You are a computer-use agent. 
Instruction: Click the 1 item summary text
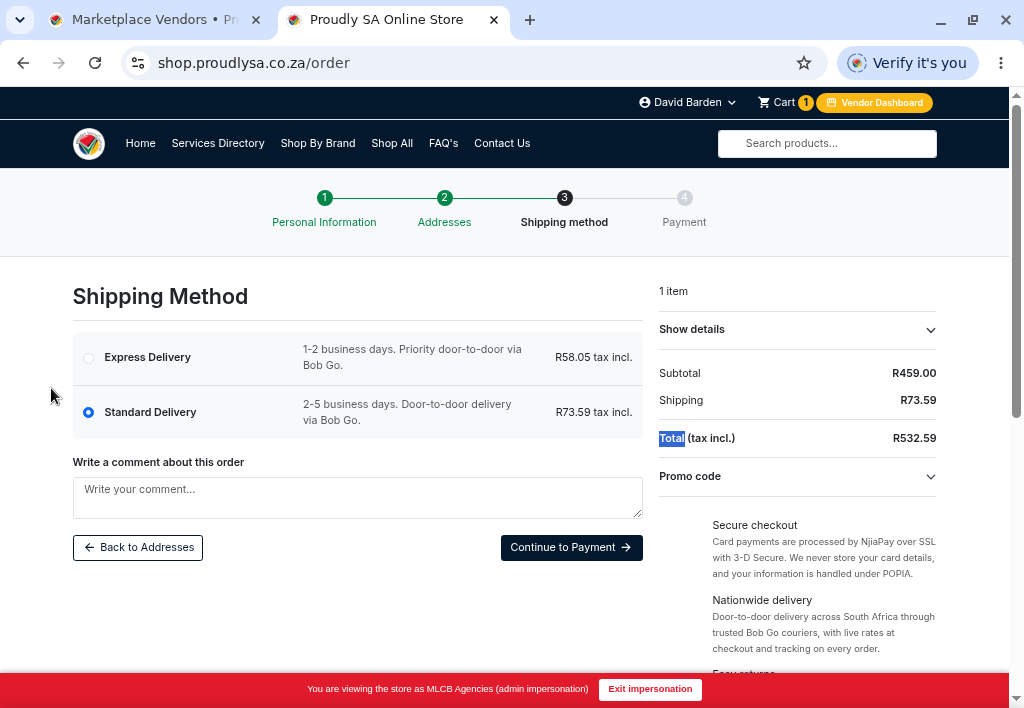click(x=673, y=291)
